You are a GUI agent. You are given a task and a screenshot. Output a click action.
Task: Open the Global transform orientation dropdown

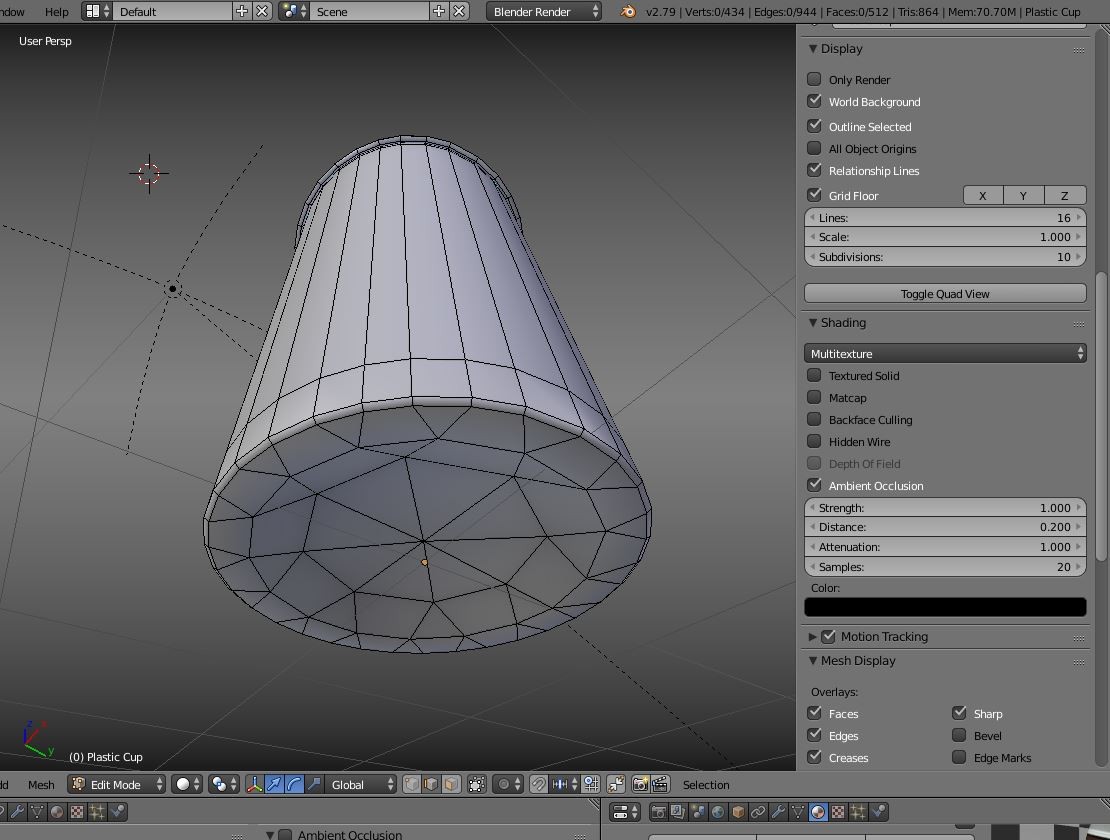click(x=350, y=785)
